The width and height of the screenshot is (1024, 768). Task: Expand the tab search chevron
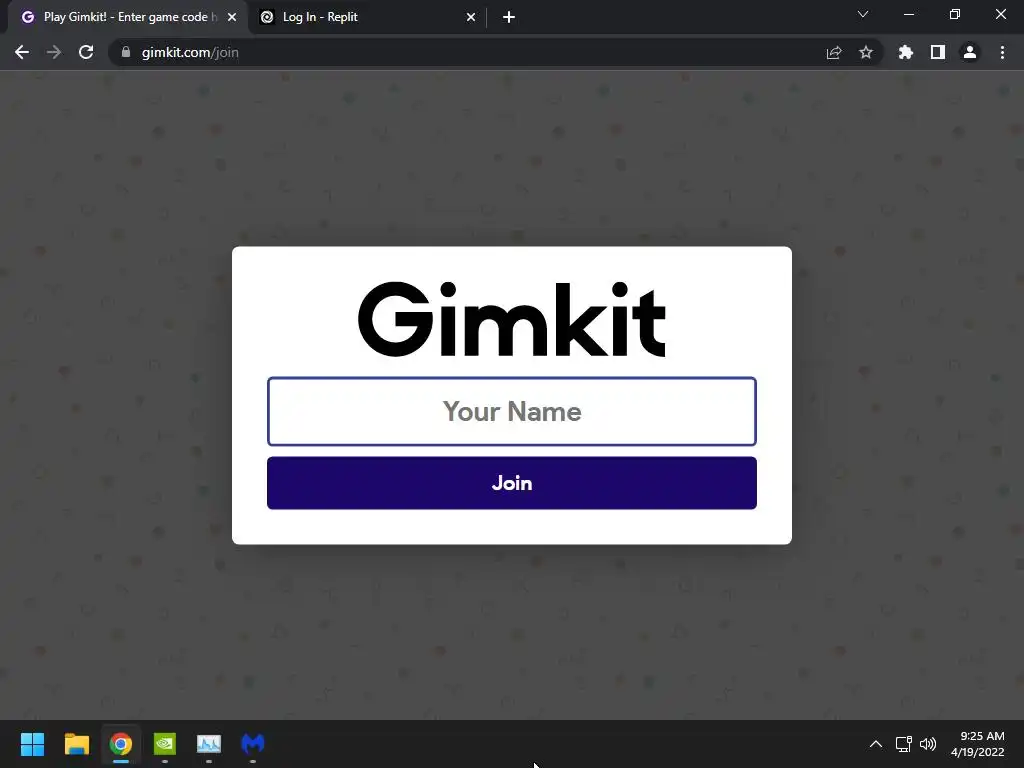pos(863,14)
